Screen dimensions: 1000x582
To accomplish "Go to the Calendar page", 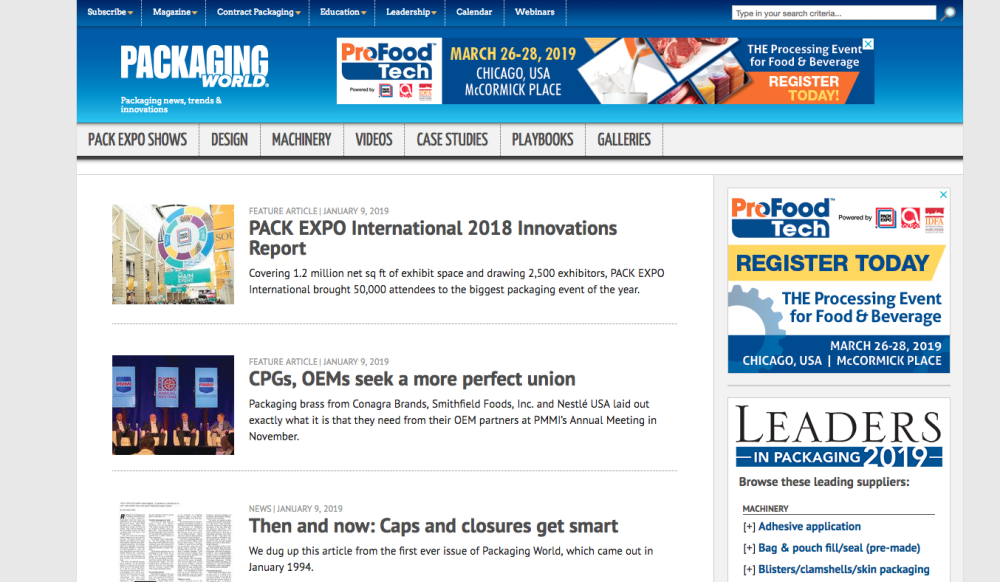I will coord(474,12).
